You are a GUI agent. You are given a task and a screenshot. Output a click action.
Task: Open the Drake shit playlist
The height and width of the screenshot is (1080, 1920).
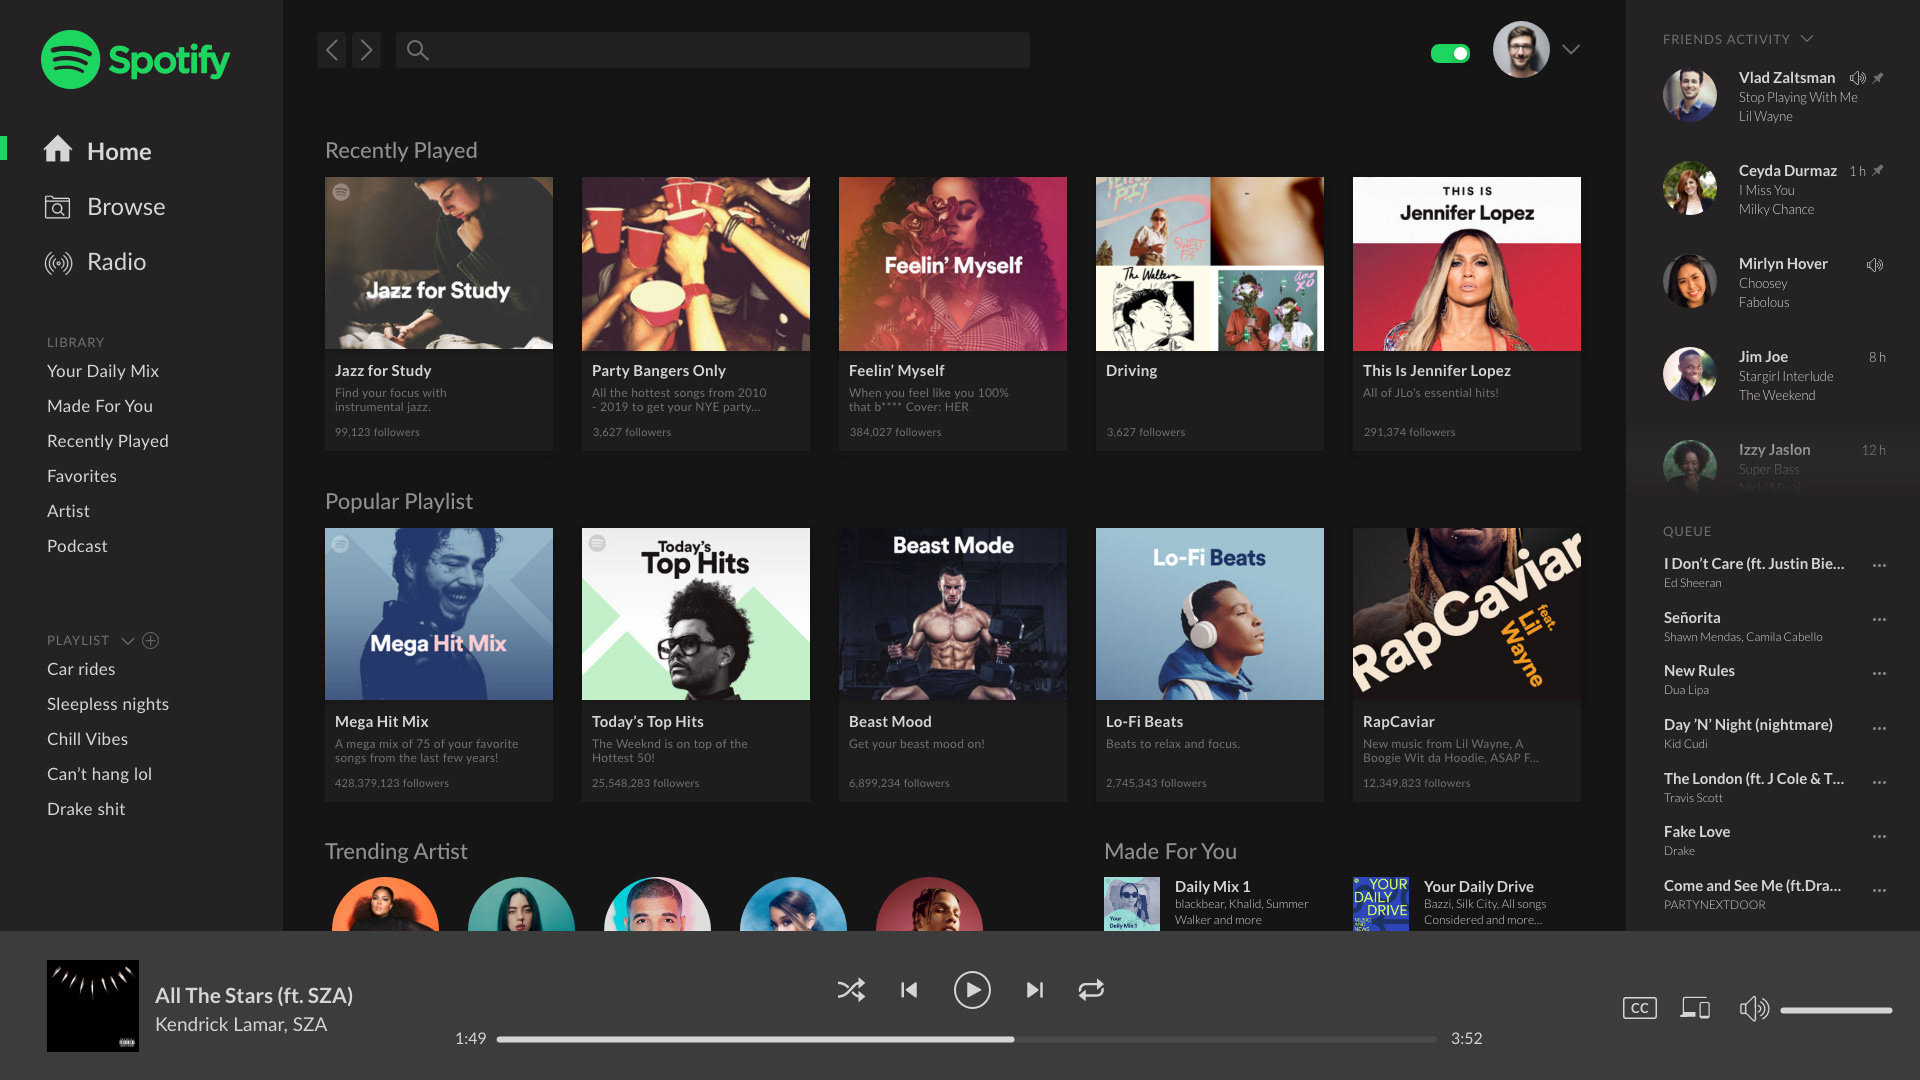(x=86, y=809)
